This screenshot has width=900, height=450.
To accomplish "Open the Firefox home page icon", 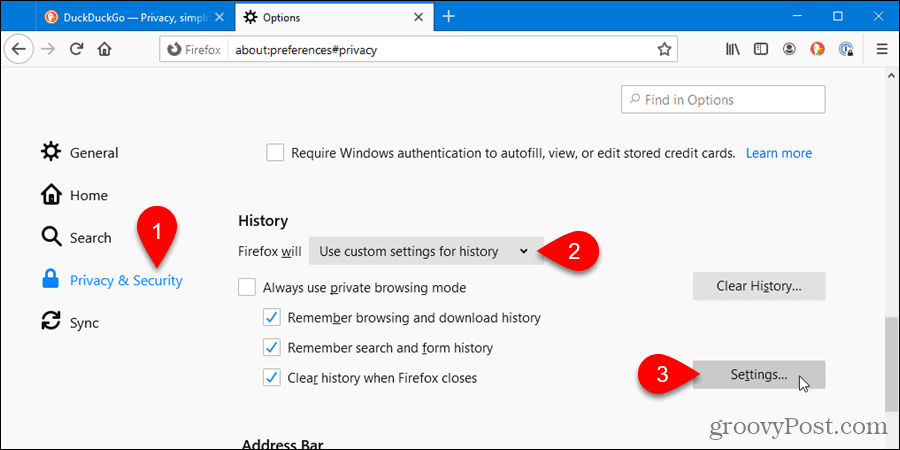I will tap(104, 49).
